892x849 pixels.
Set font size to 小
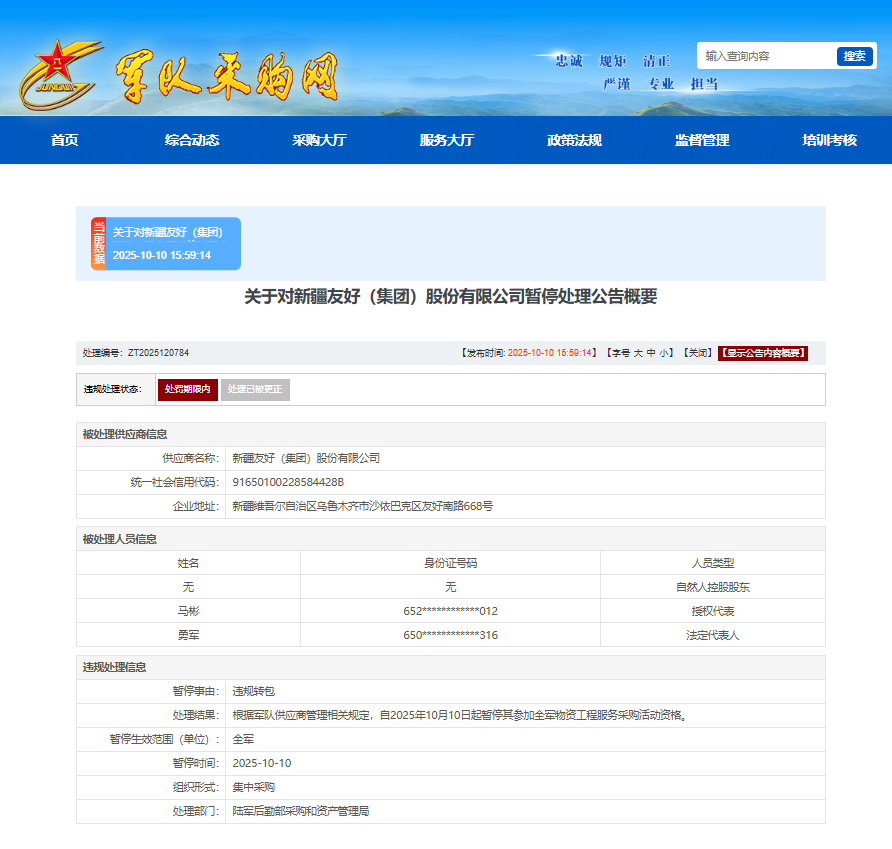click(x=664, y=353)
